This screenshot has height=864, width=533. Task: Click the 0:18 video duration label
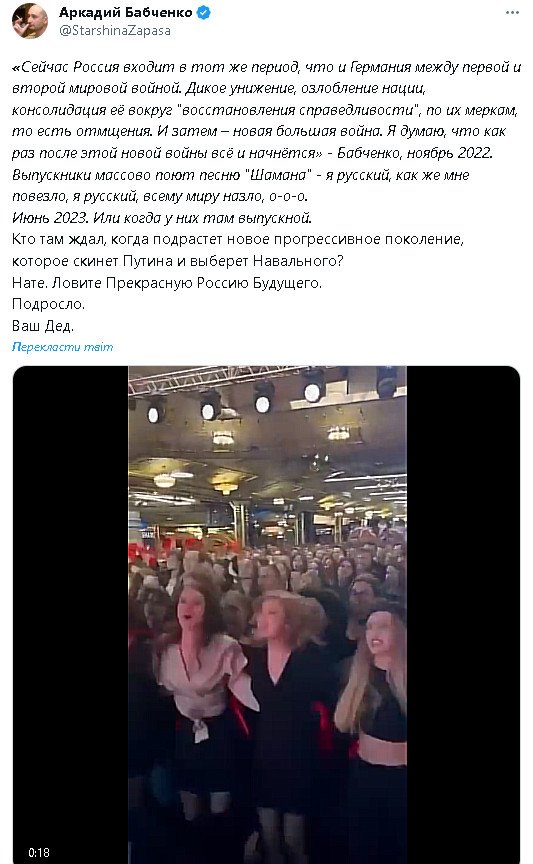pos(39,852)
